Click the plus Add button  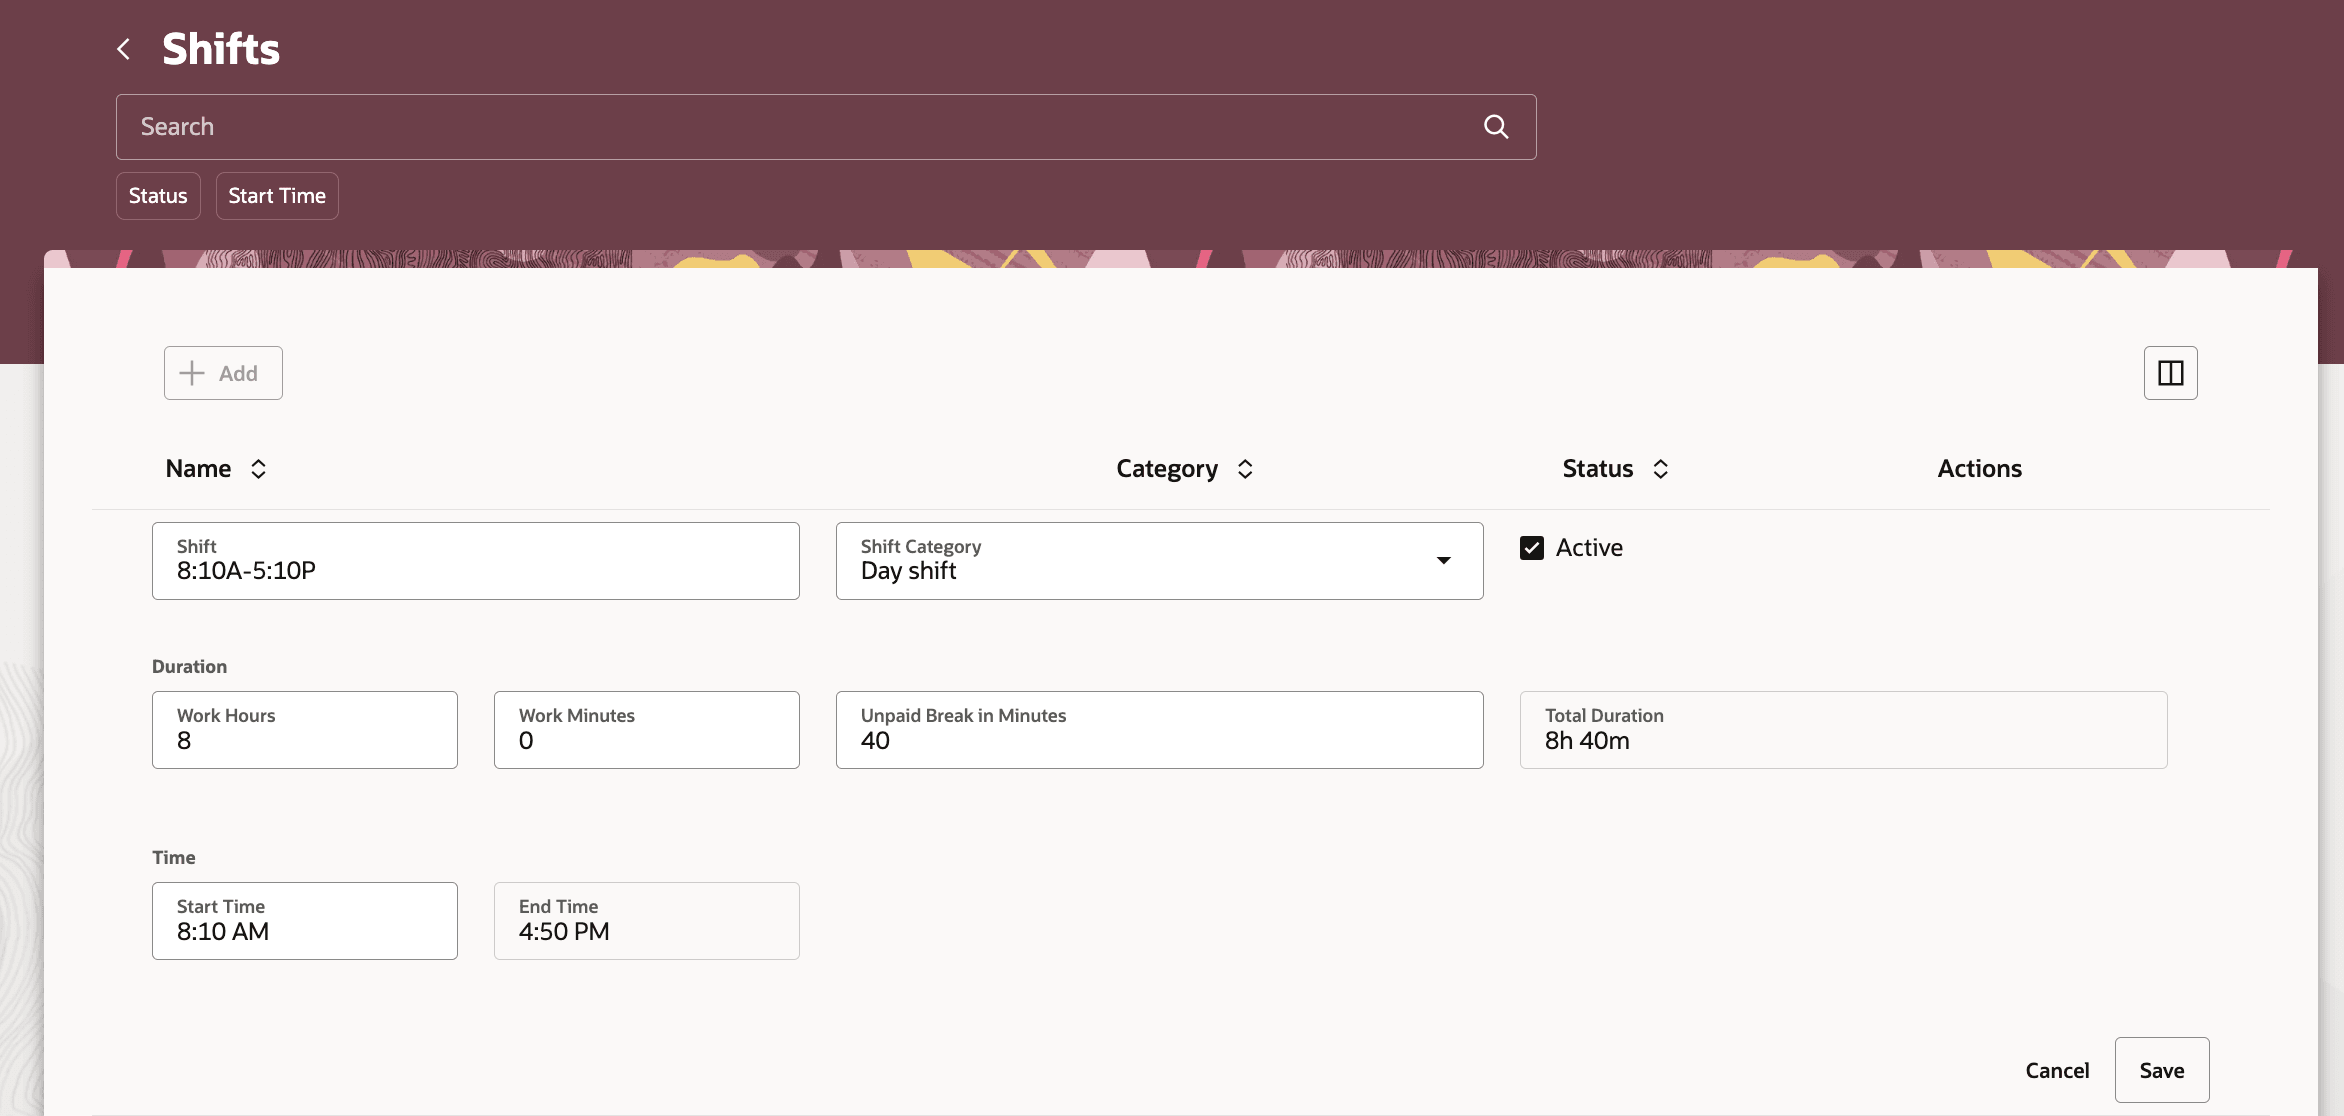coord(223,373)
